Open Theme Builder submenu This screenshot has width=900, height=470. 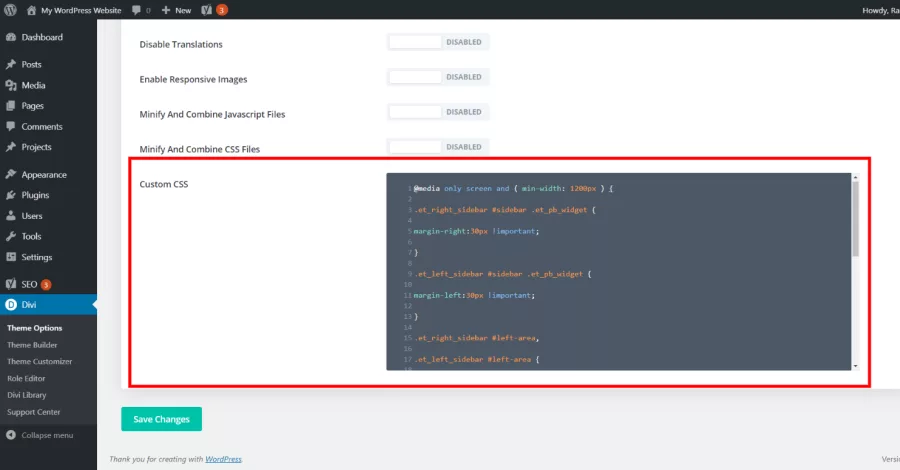[32, 345]
